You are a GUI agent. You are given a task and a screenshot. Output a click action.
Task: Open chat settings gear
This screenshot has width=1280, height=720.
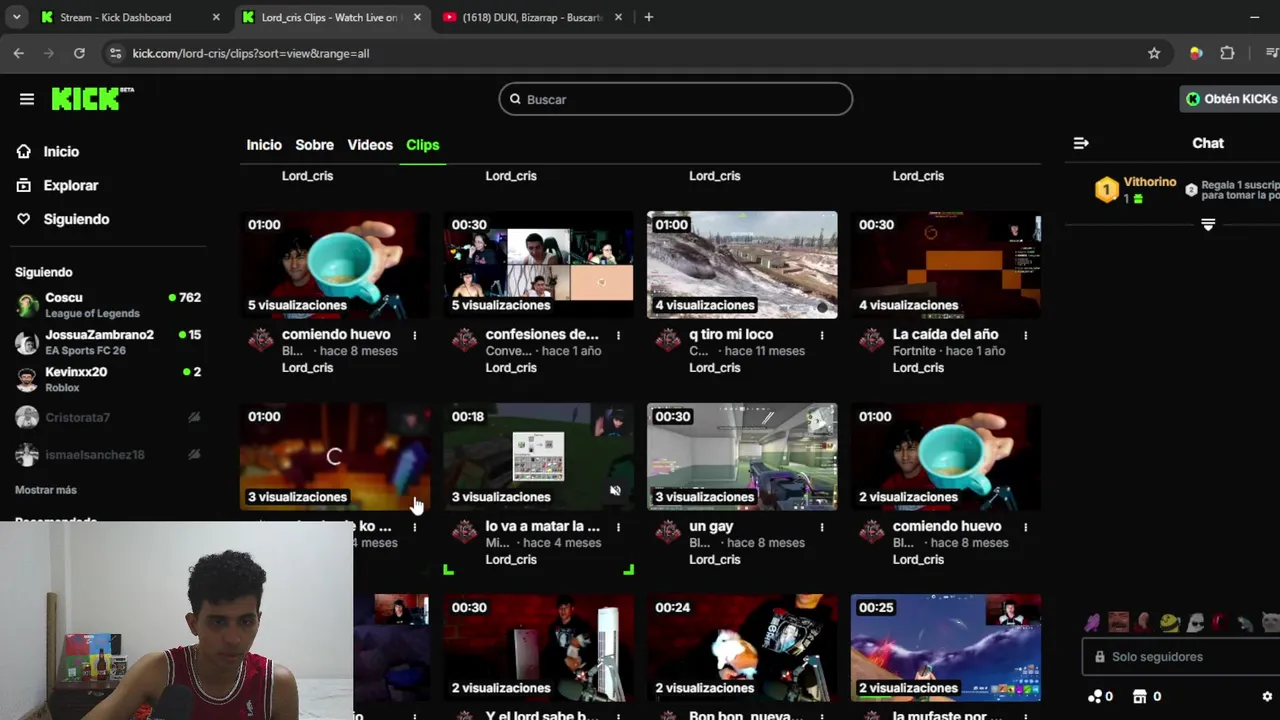1267,696
